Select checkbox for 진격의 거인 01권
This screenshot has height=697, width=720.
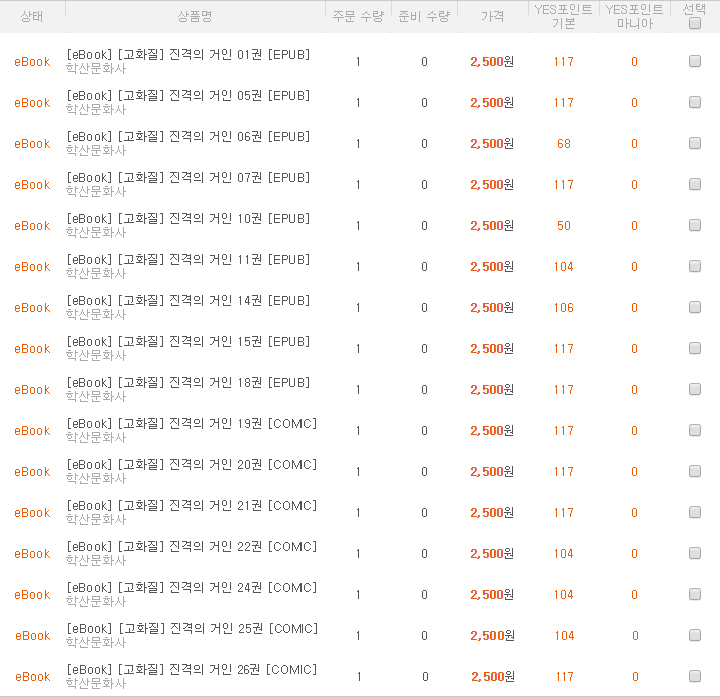click(x=695, y=61)
